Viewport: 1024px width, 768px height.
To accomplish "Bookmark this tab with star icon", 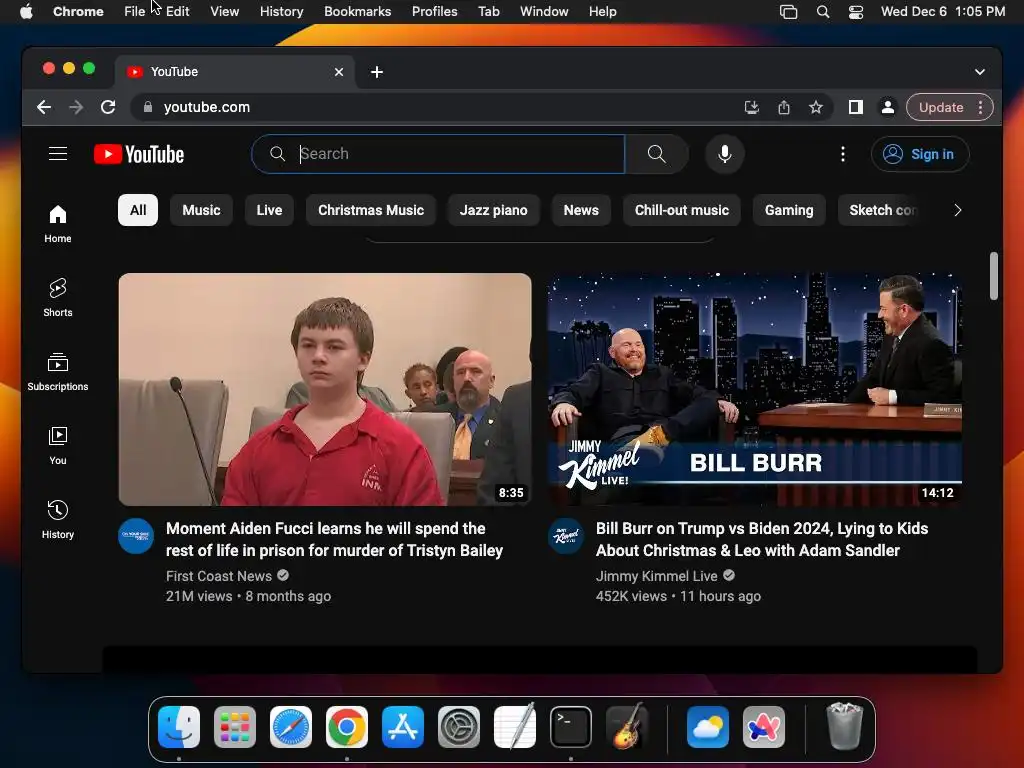I will click(x=816, y=107).
